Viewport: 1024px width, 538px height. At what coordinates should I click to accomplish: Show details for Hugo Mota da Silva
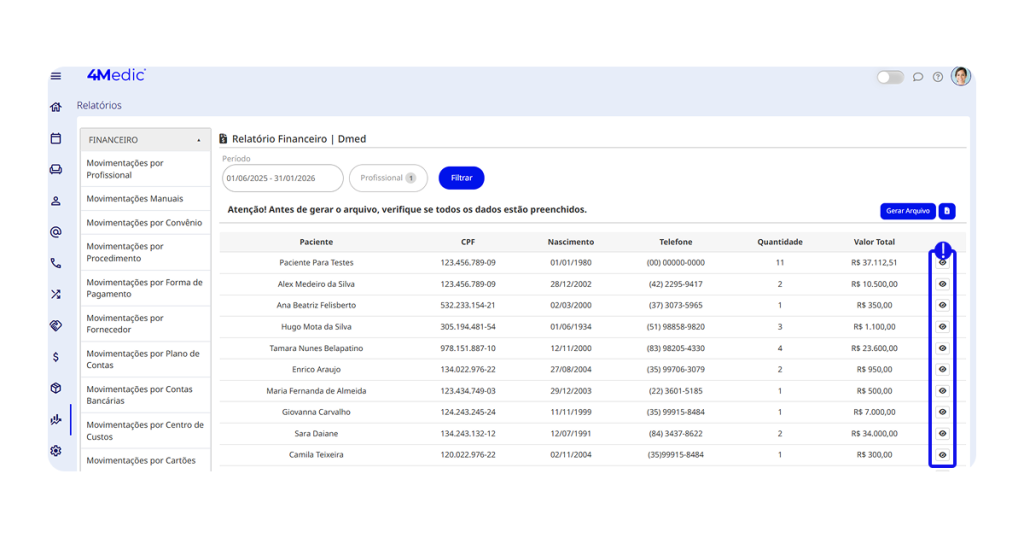pos(942,327)
